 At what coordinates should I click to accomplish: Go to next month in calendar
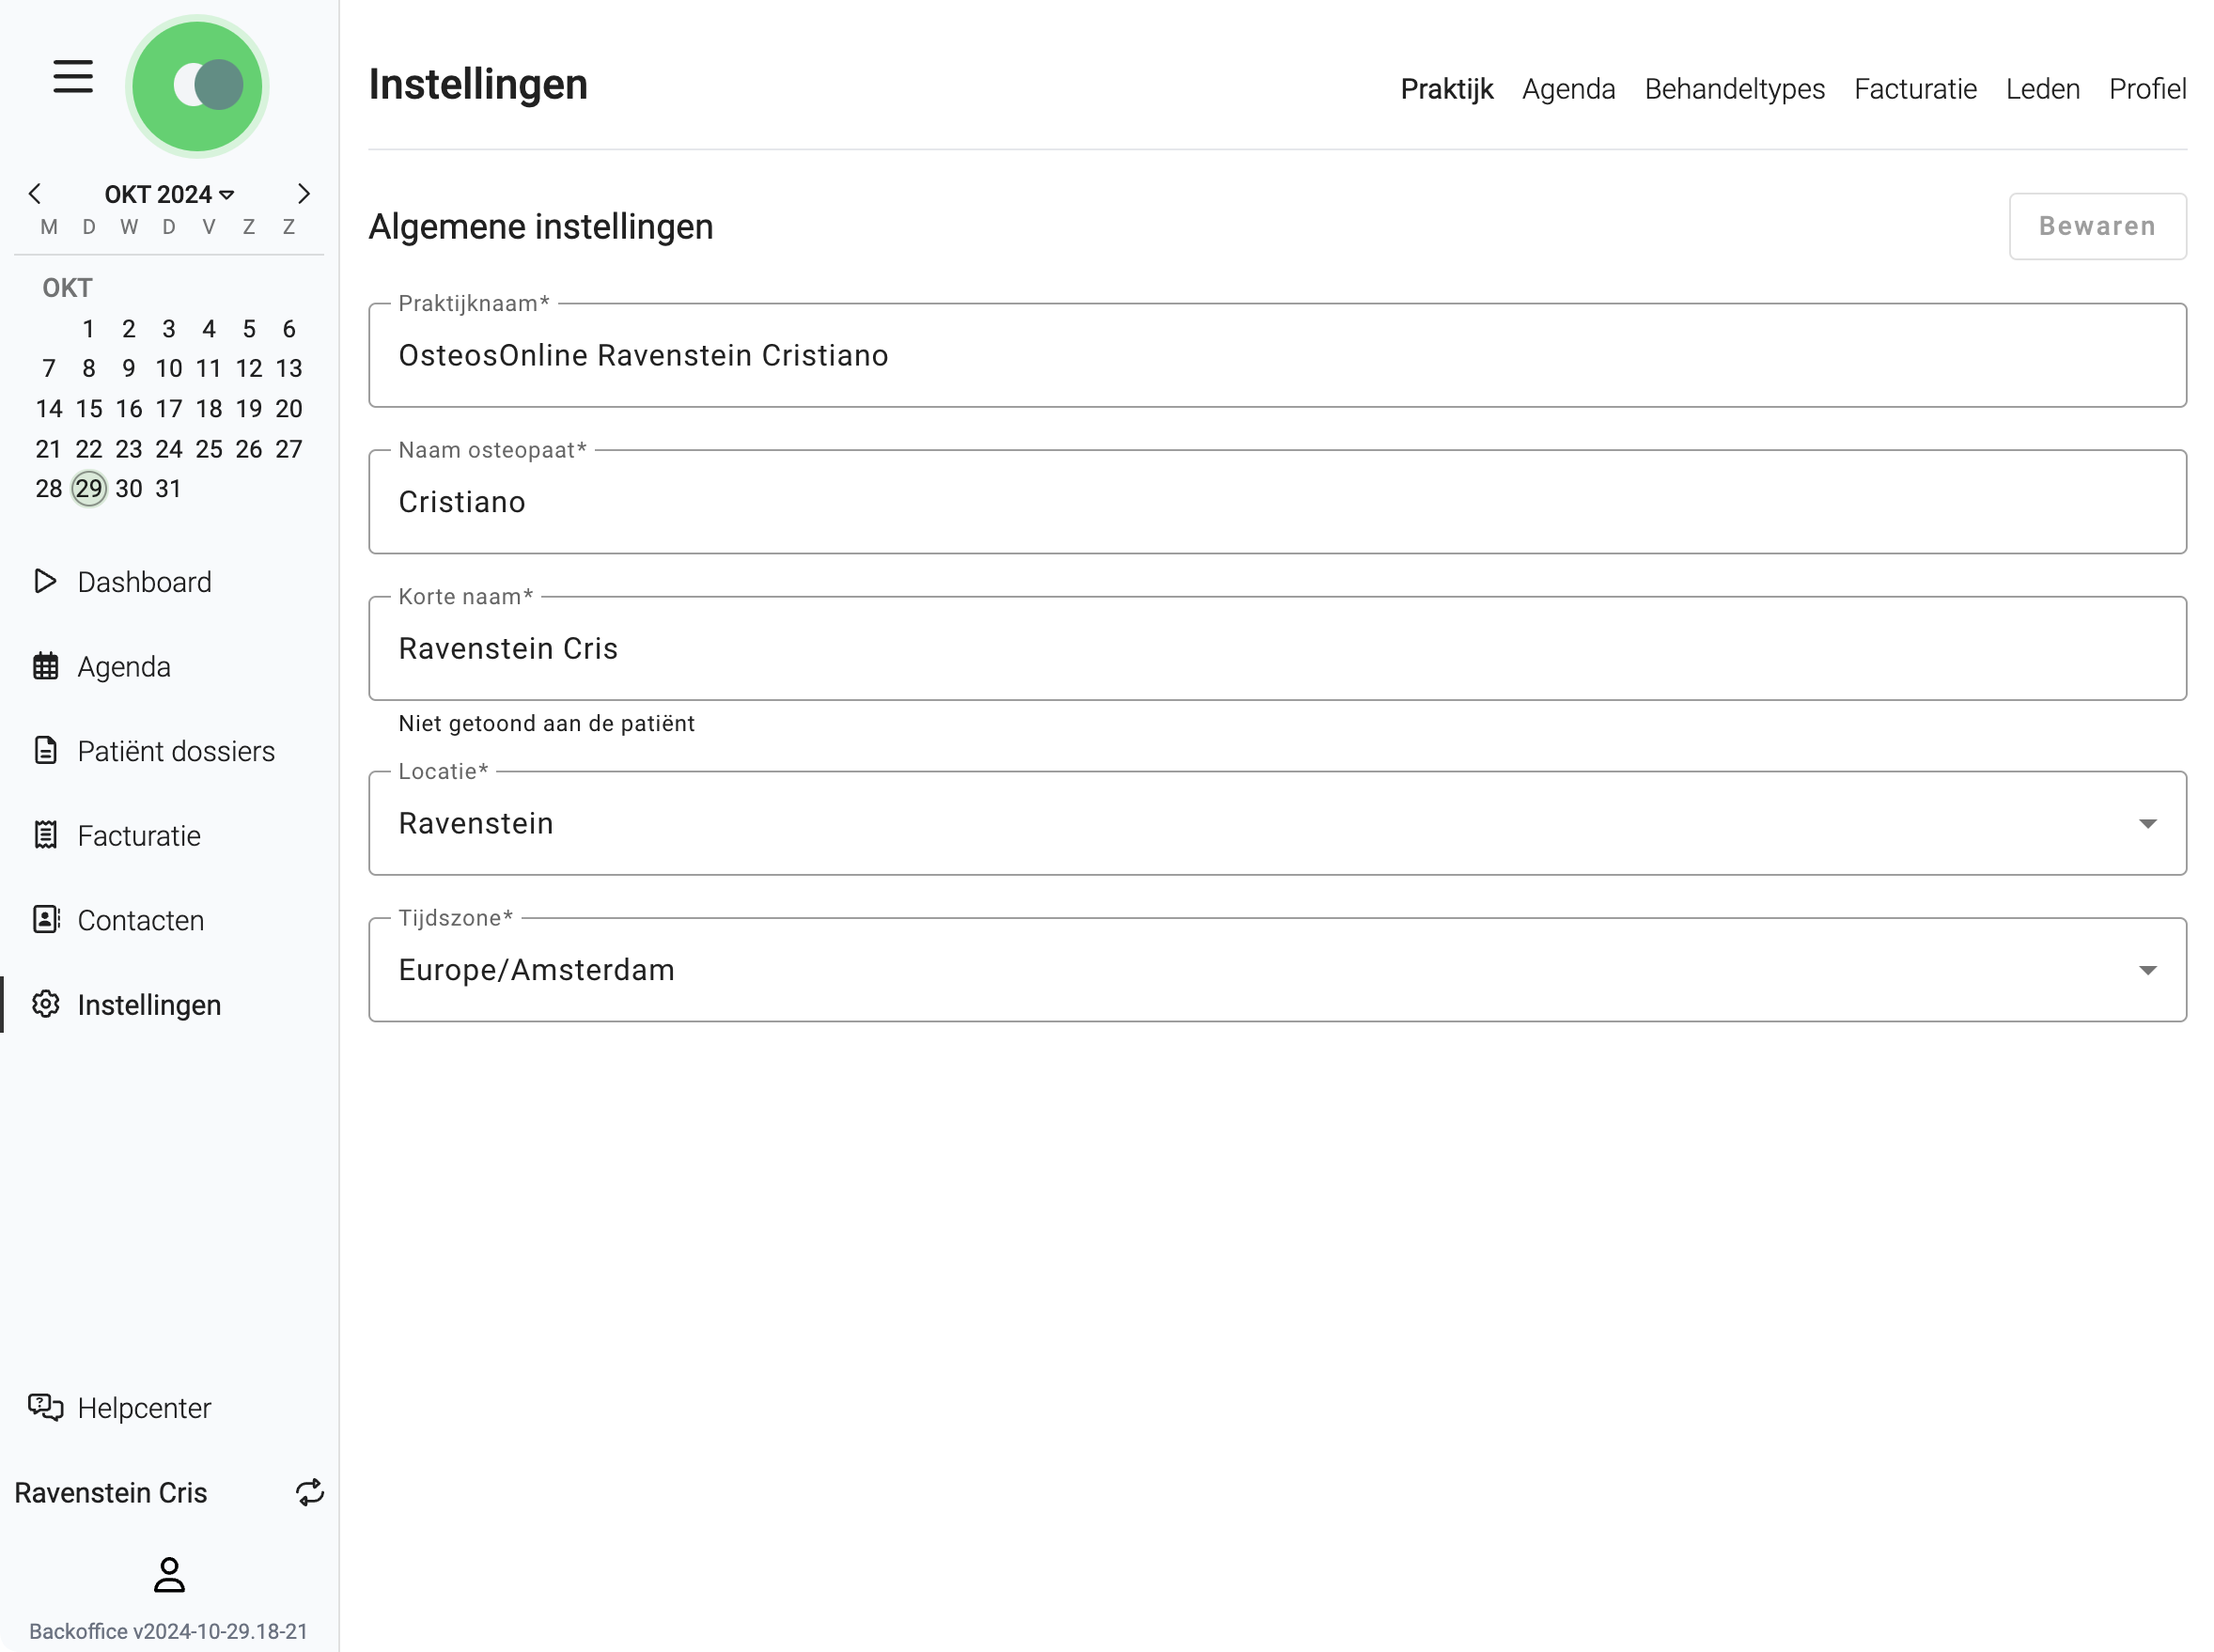coord(303,193)
